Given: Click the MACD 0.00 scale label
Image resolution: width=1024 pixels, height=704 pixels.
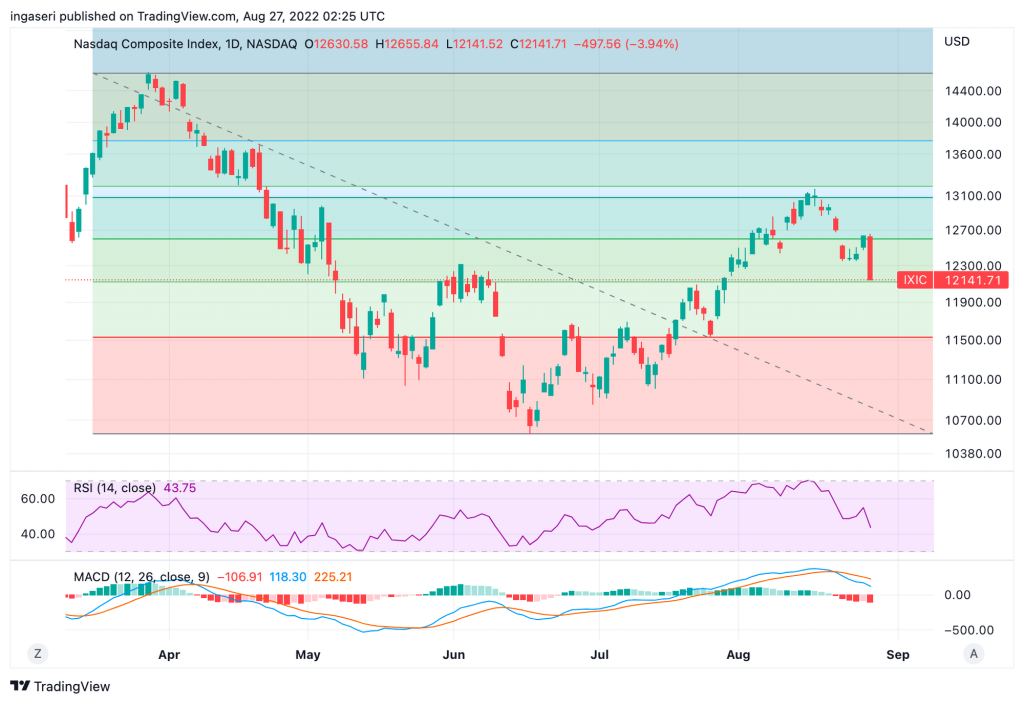Looking at the screenshot, I should click(957, 595).
